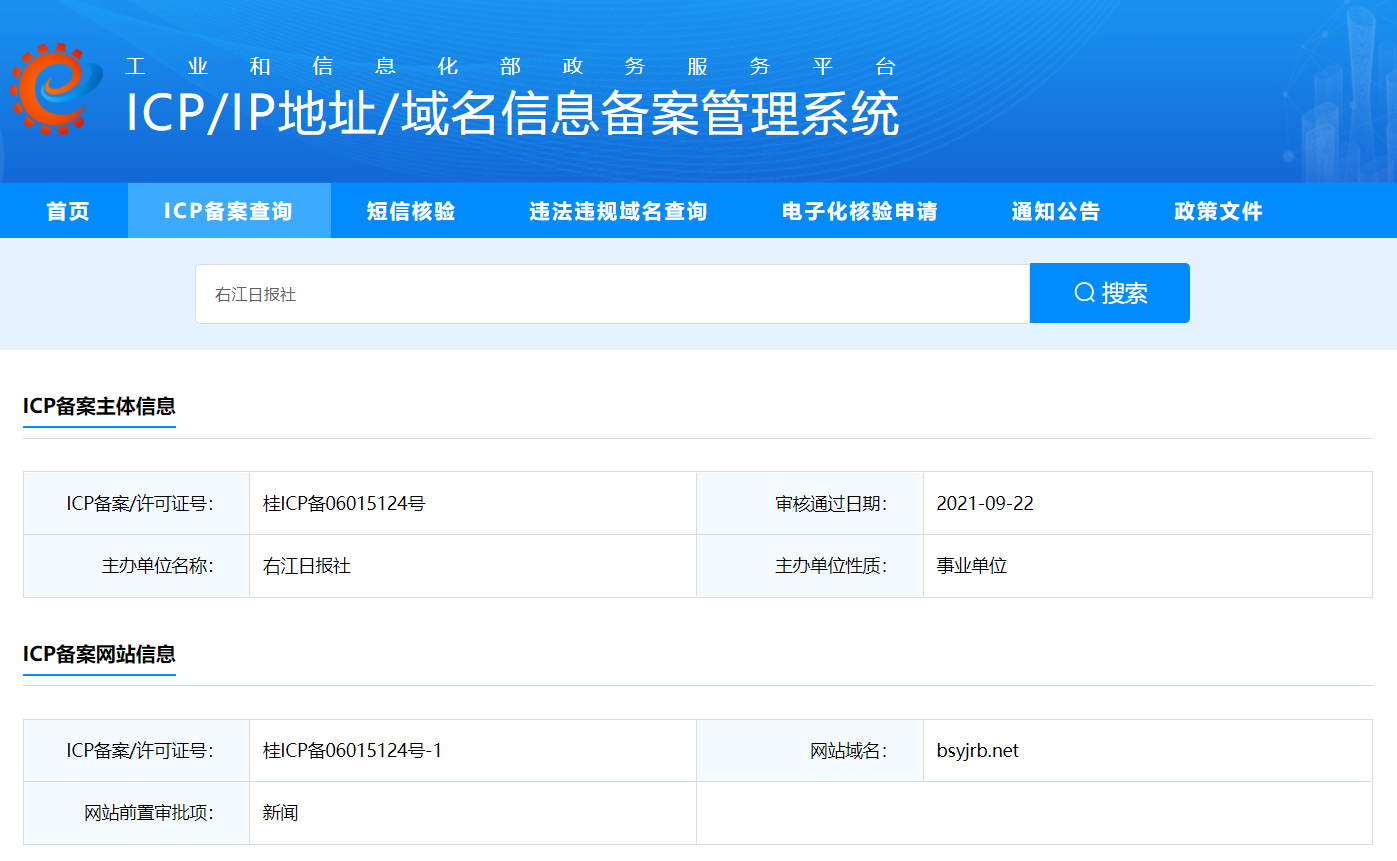The width and height of the screenshot is (1397, 861).
Task: Click license number 桂ICP备06015124号
Action: click(x=344, y=503)
